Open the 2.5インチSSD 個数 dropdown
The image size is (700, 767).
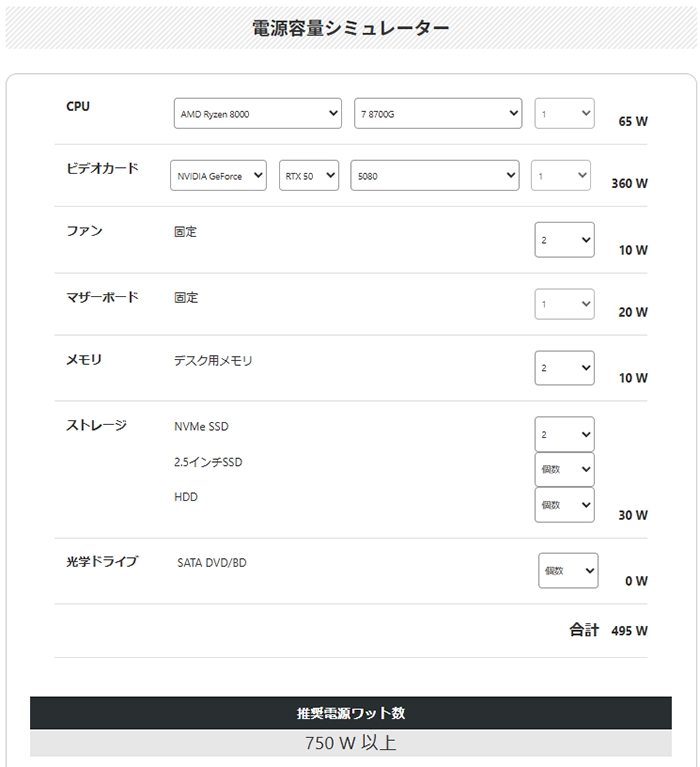(564, 470)
